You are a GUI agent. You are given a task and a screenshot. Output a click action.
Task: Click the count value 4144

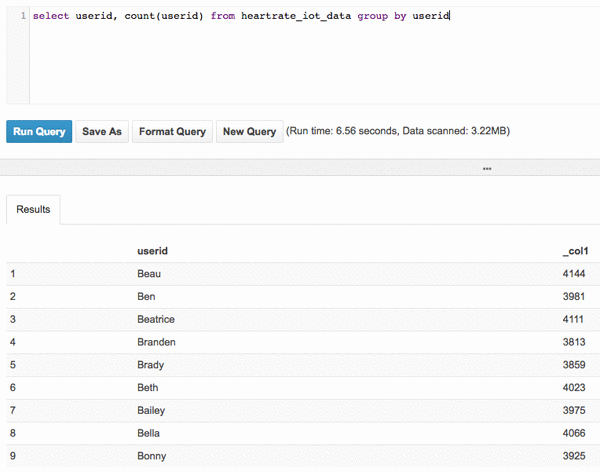pos(574,274)
